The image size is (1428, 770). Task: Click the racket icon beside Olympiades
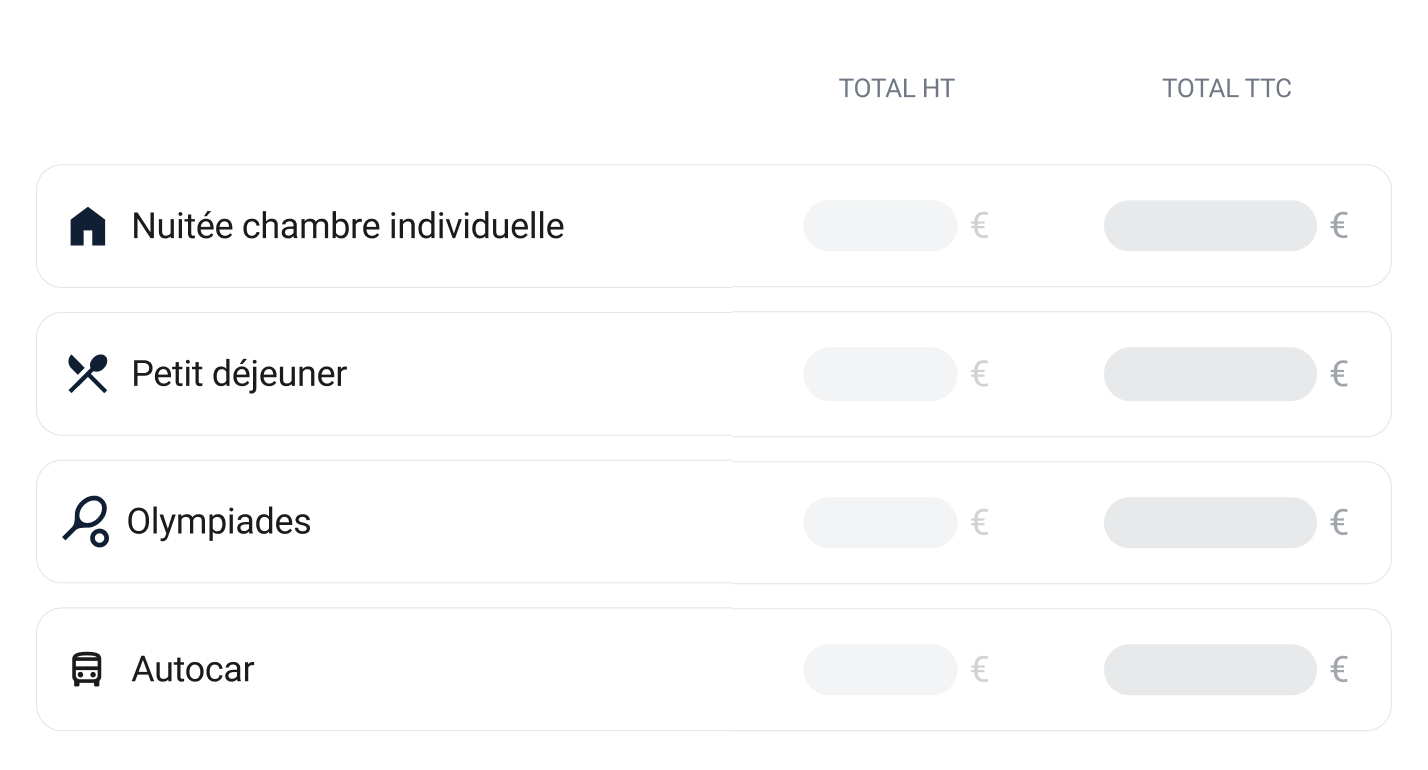point(86,521)
